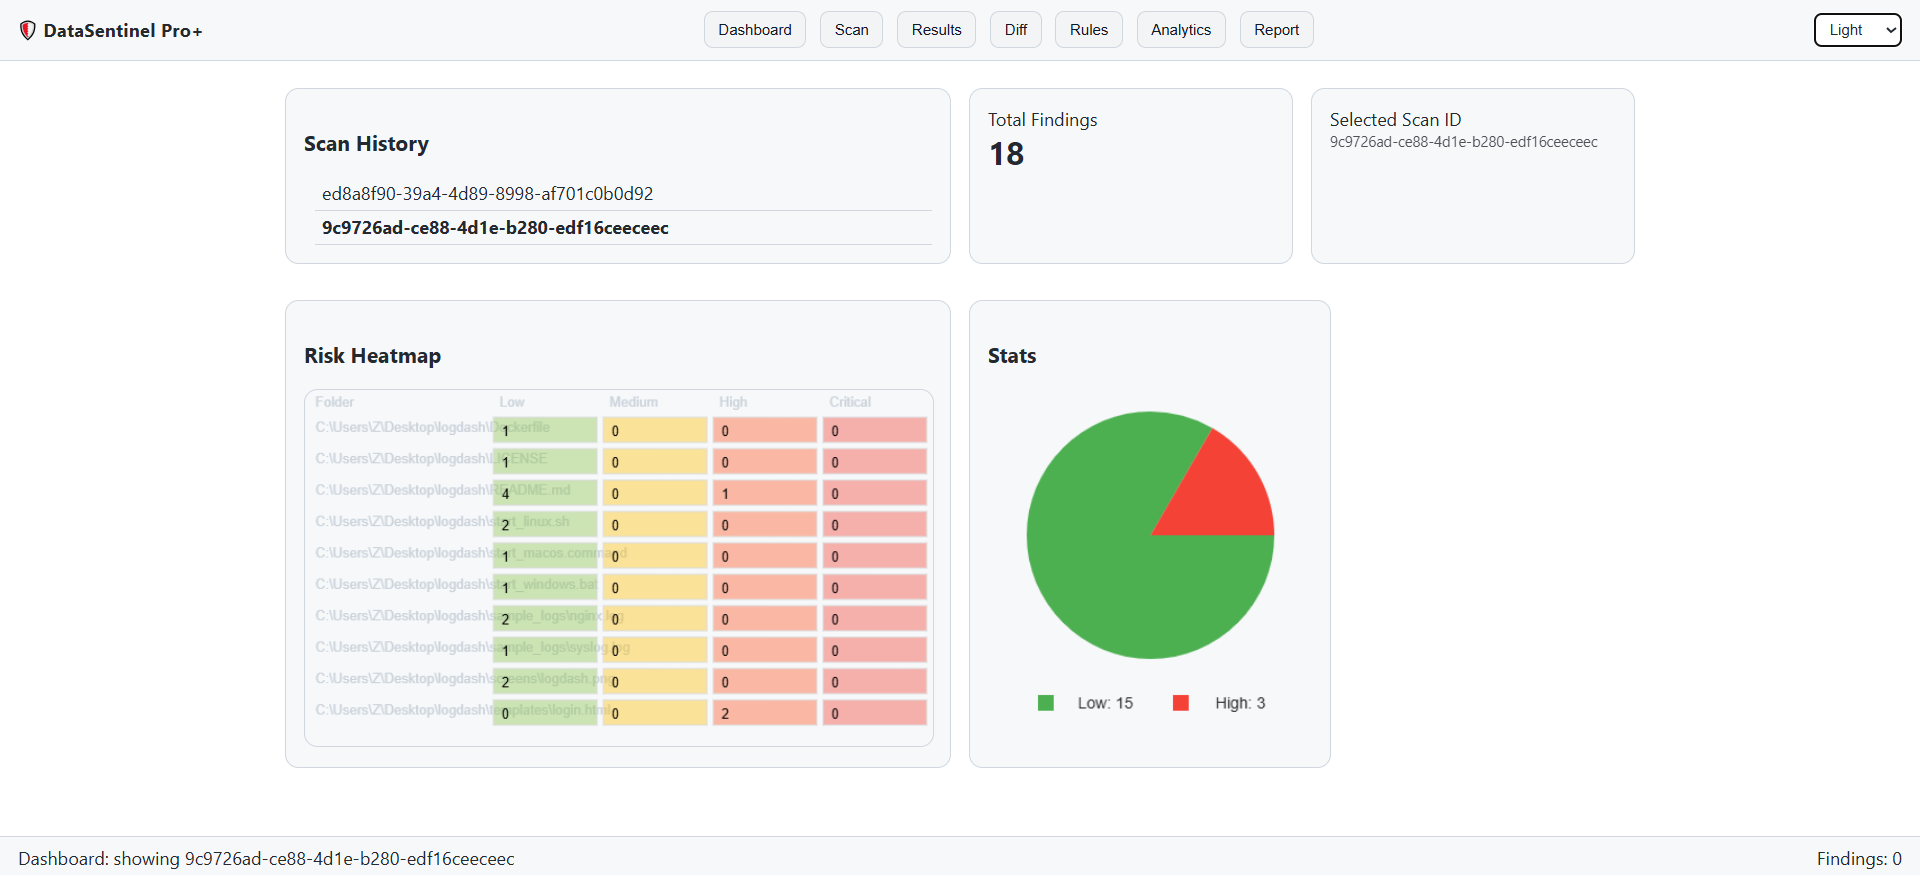Click the LICENSE row Medium cell

point(655,462)
